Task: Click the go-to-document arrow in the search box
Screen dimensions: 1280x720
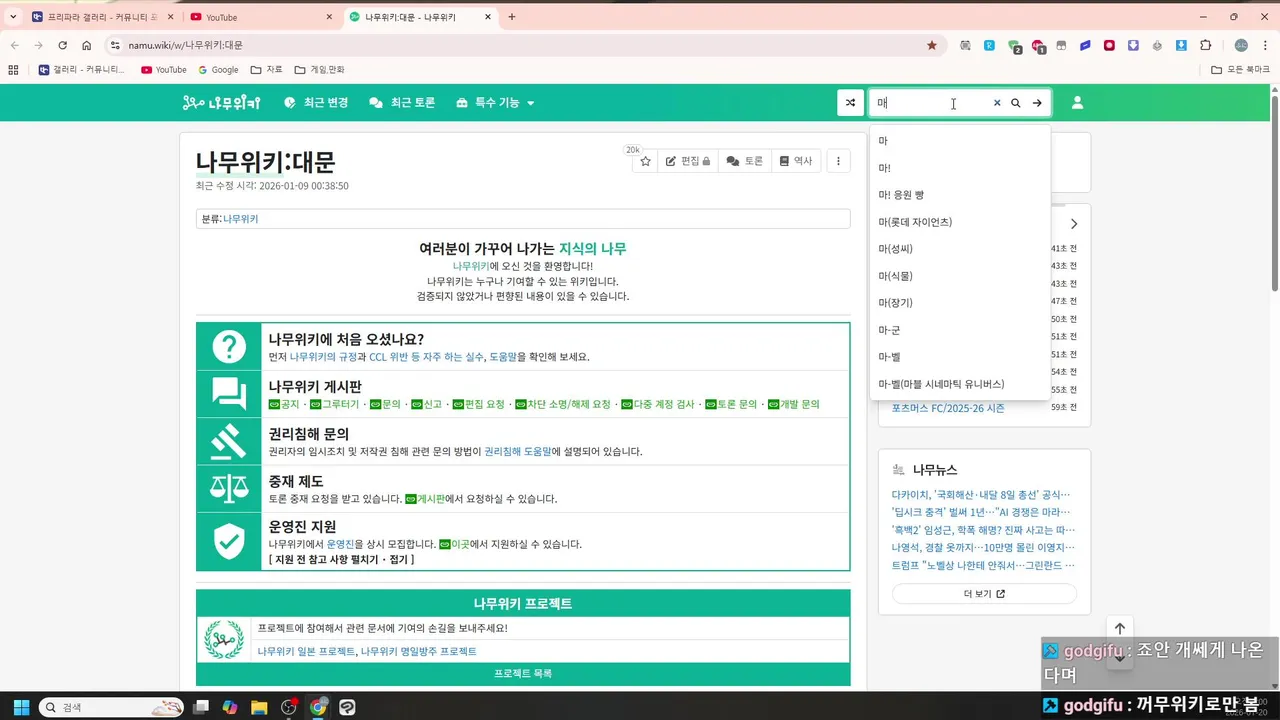Action: pos(1038,103)
